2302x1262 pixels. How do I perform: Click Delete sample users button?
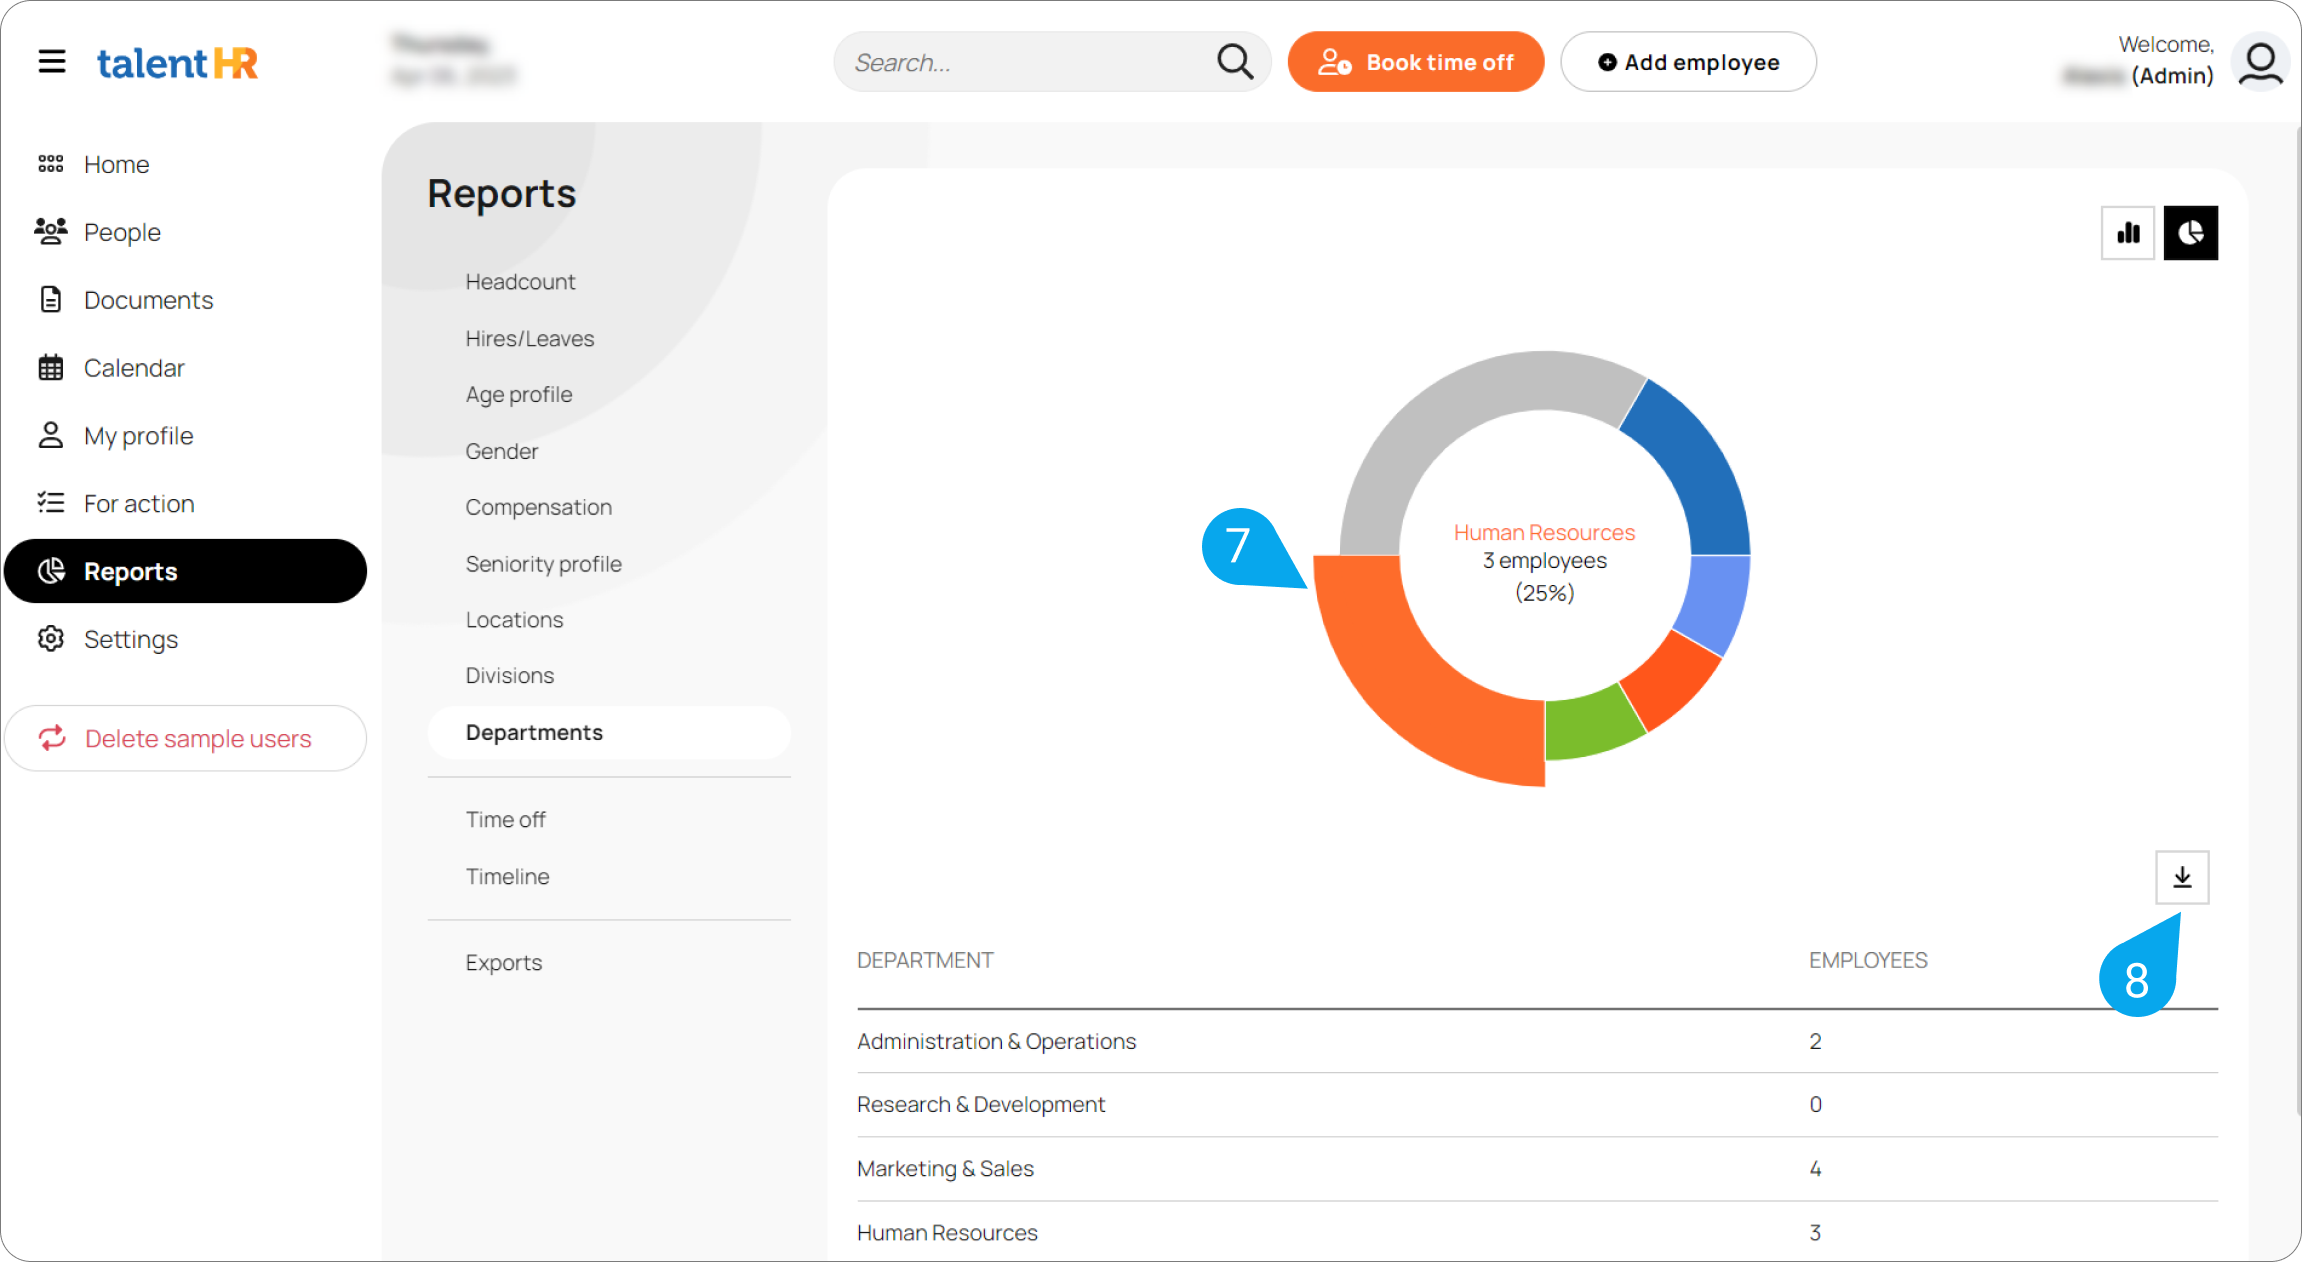coord(185,738)
